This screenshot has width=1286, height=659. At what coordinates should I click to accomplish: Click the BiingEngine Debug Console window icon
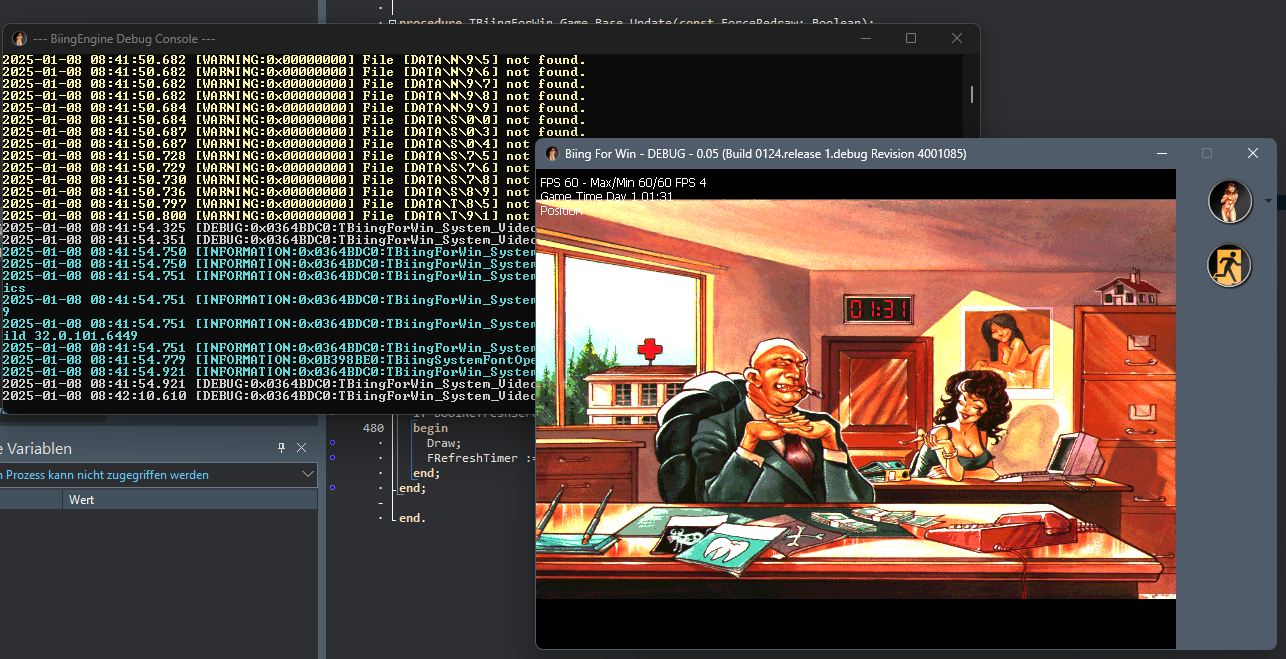tap(19, 38)
